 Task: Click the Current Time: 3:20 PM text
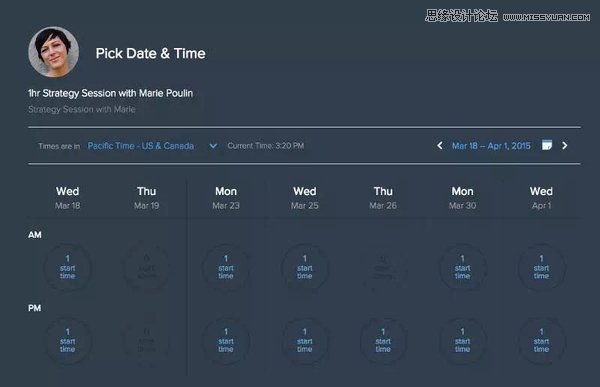click(266, 146)
